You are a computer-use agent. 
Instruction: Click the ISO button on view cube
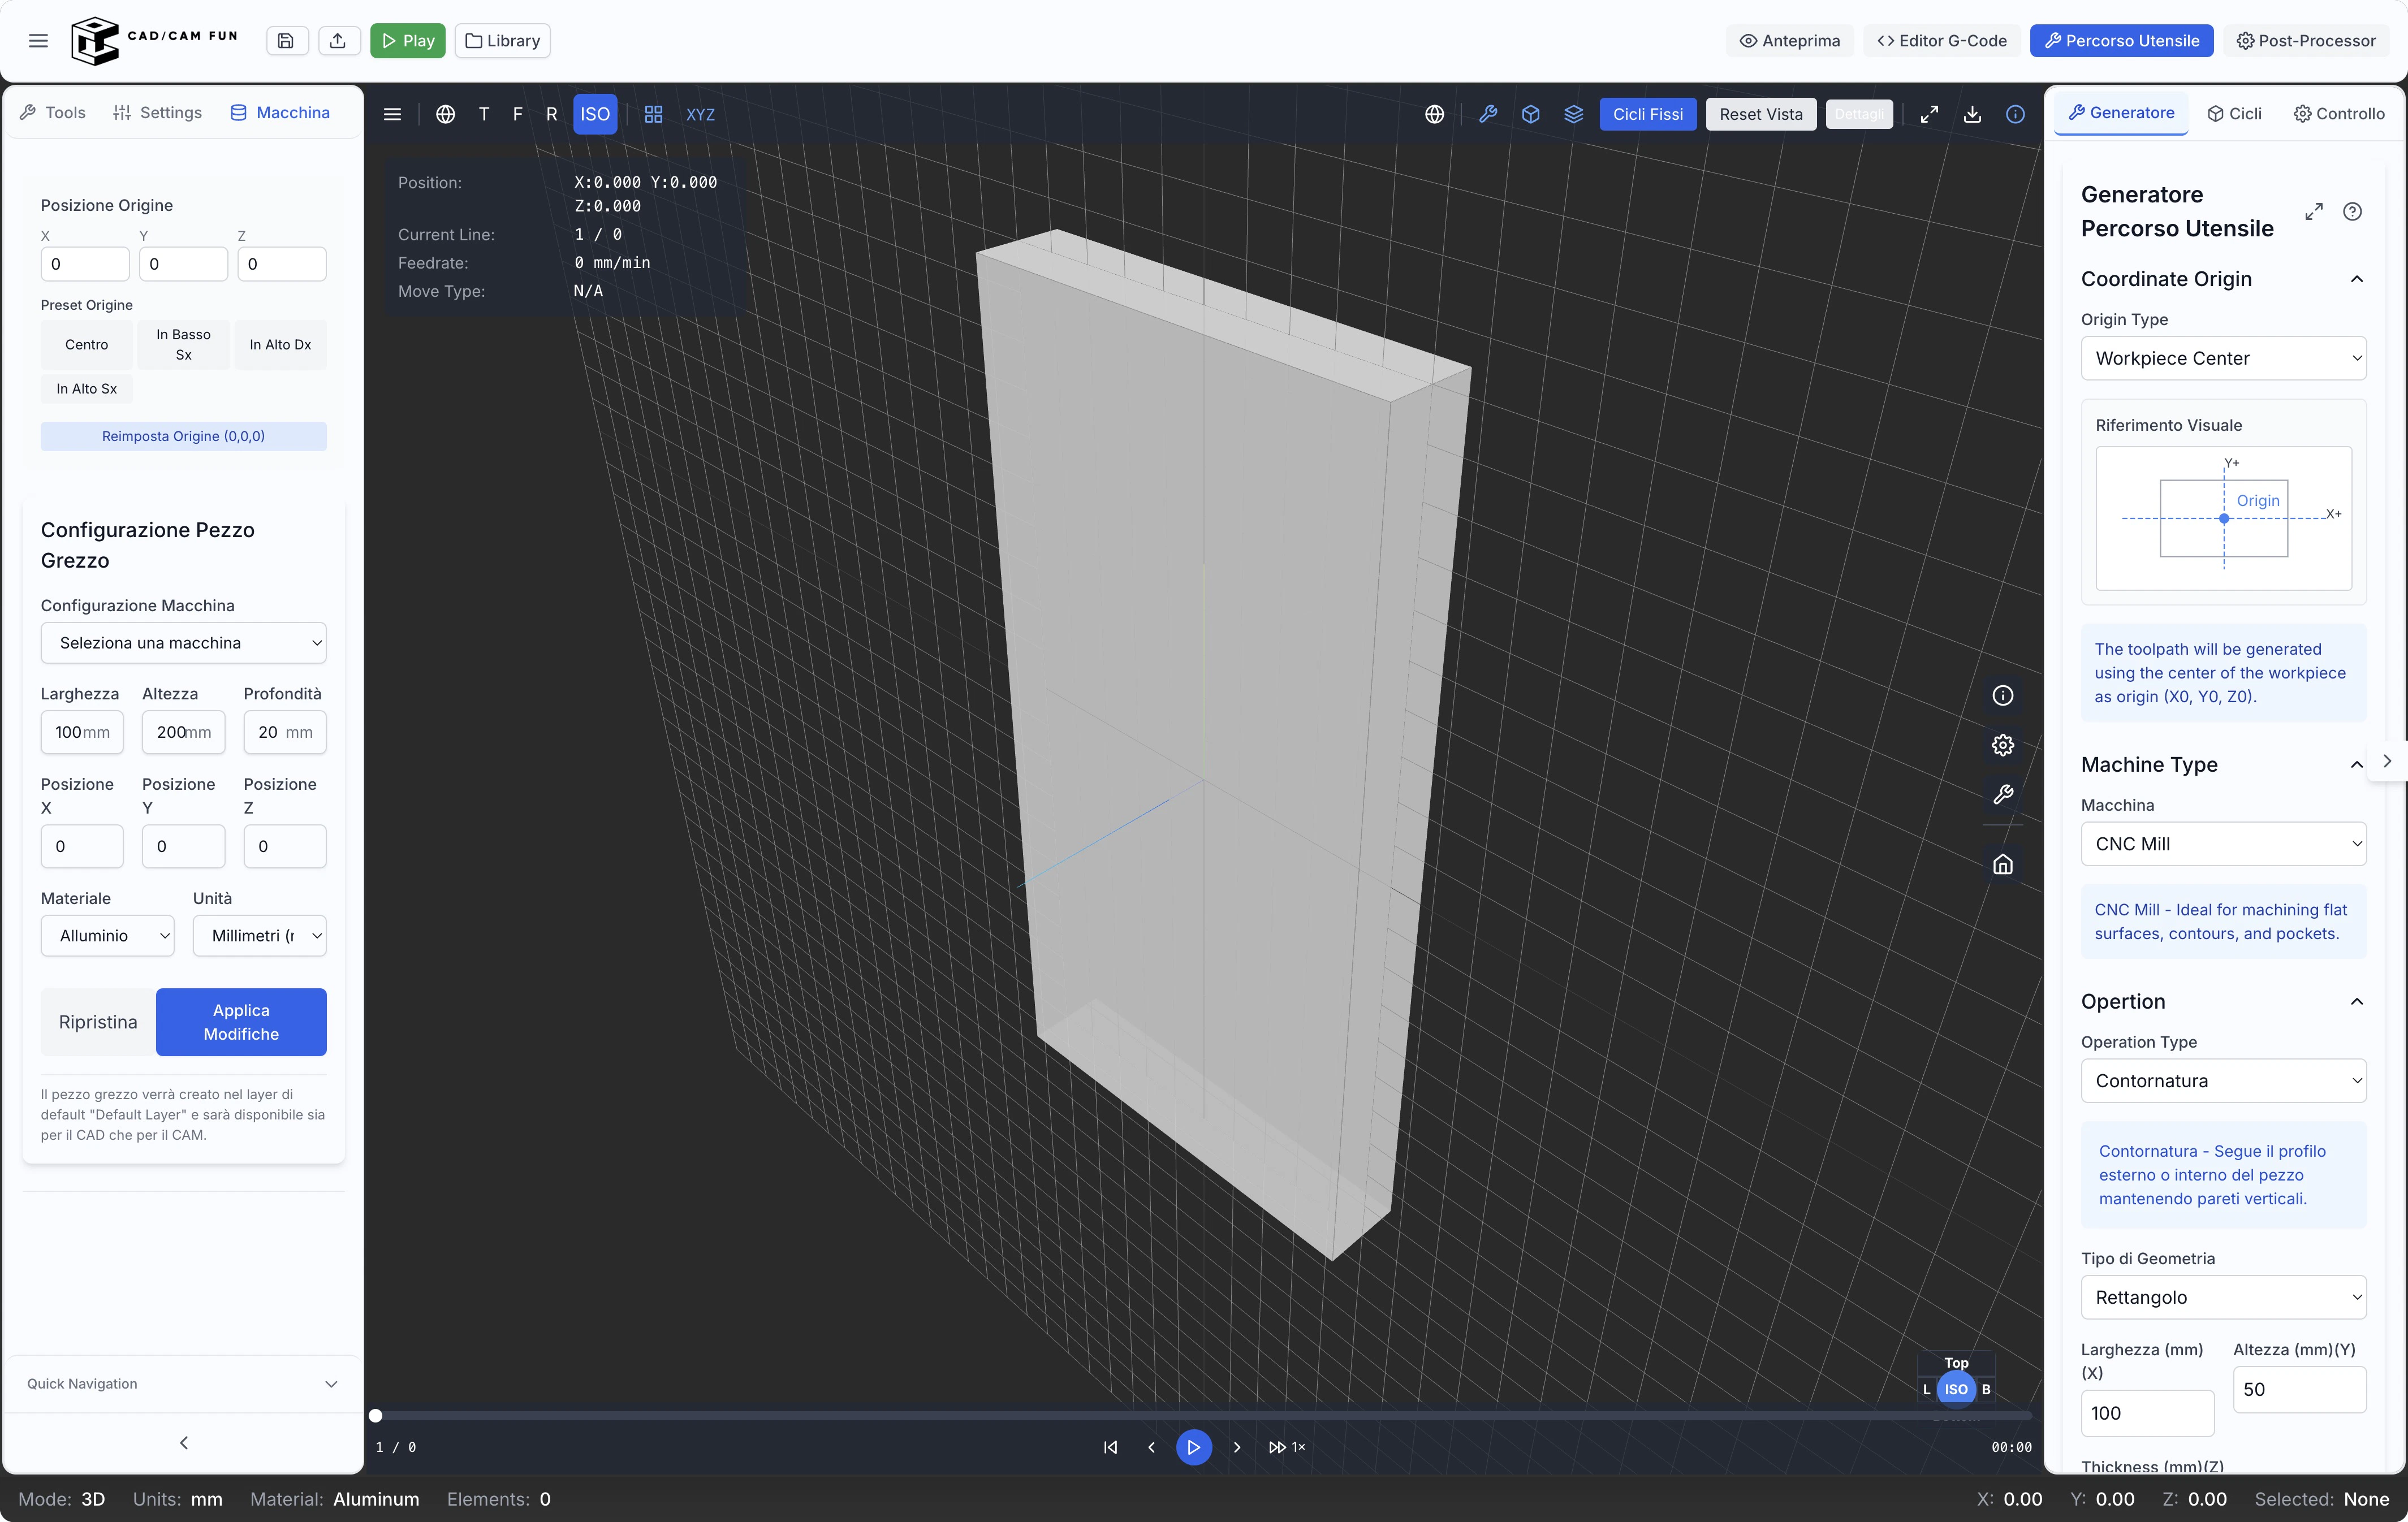pyautogui.click(x=1956, y=1389)
